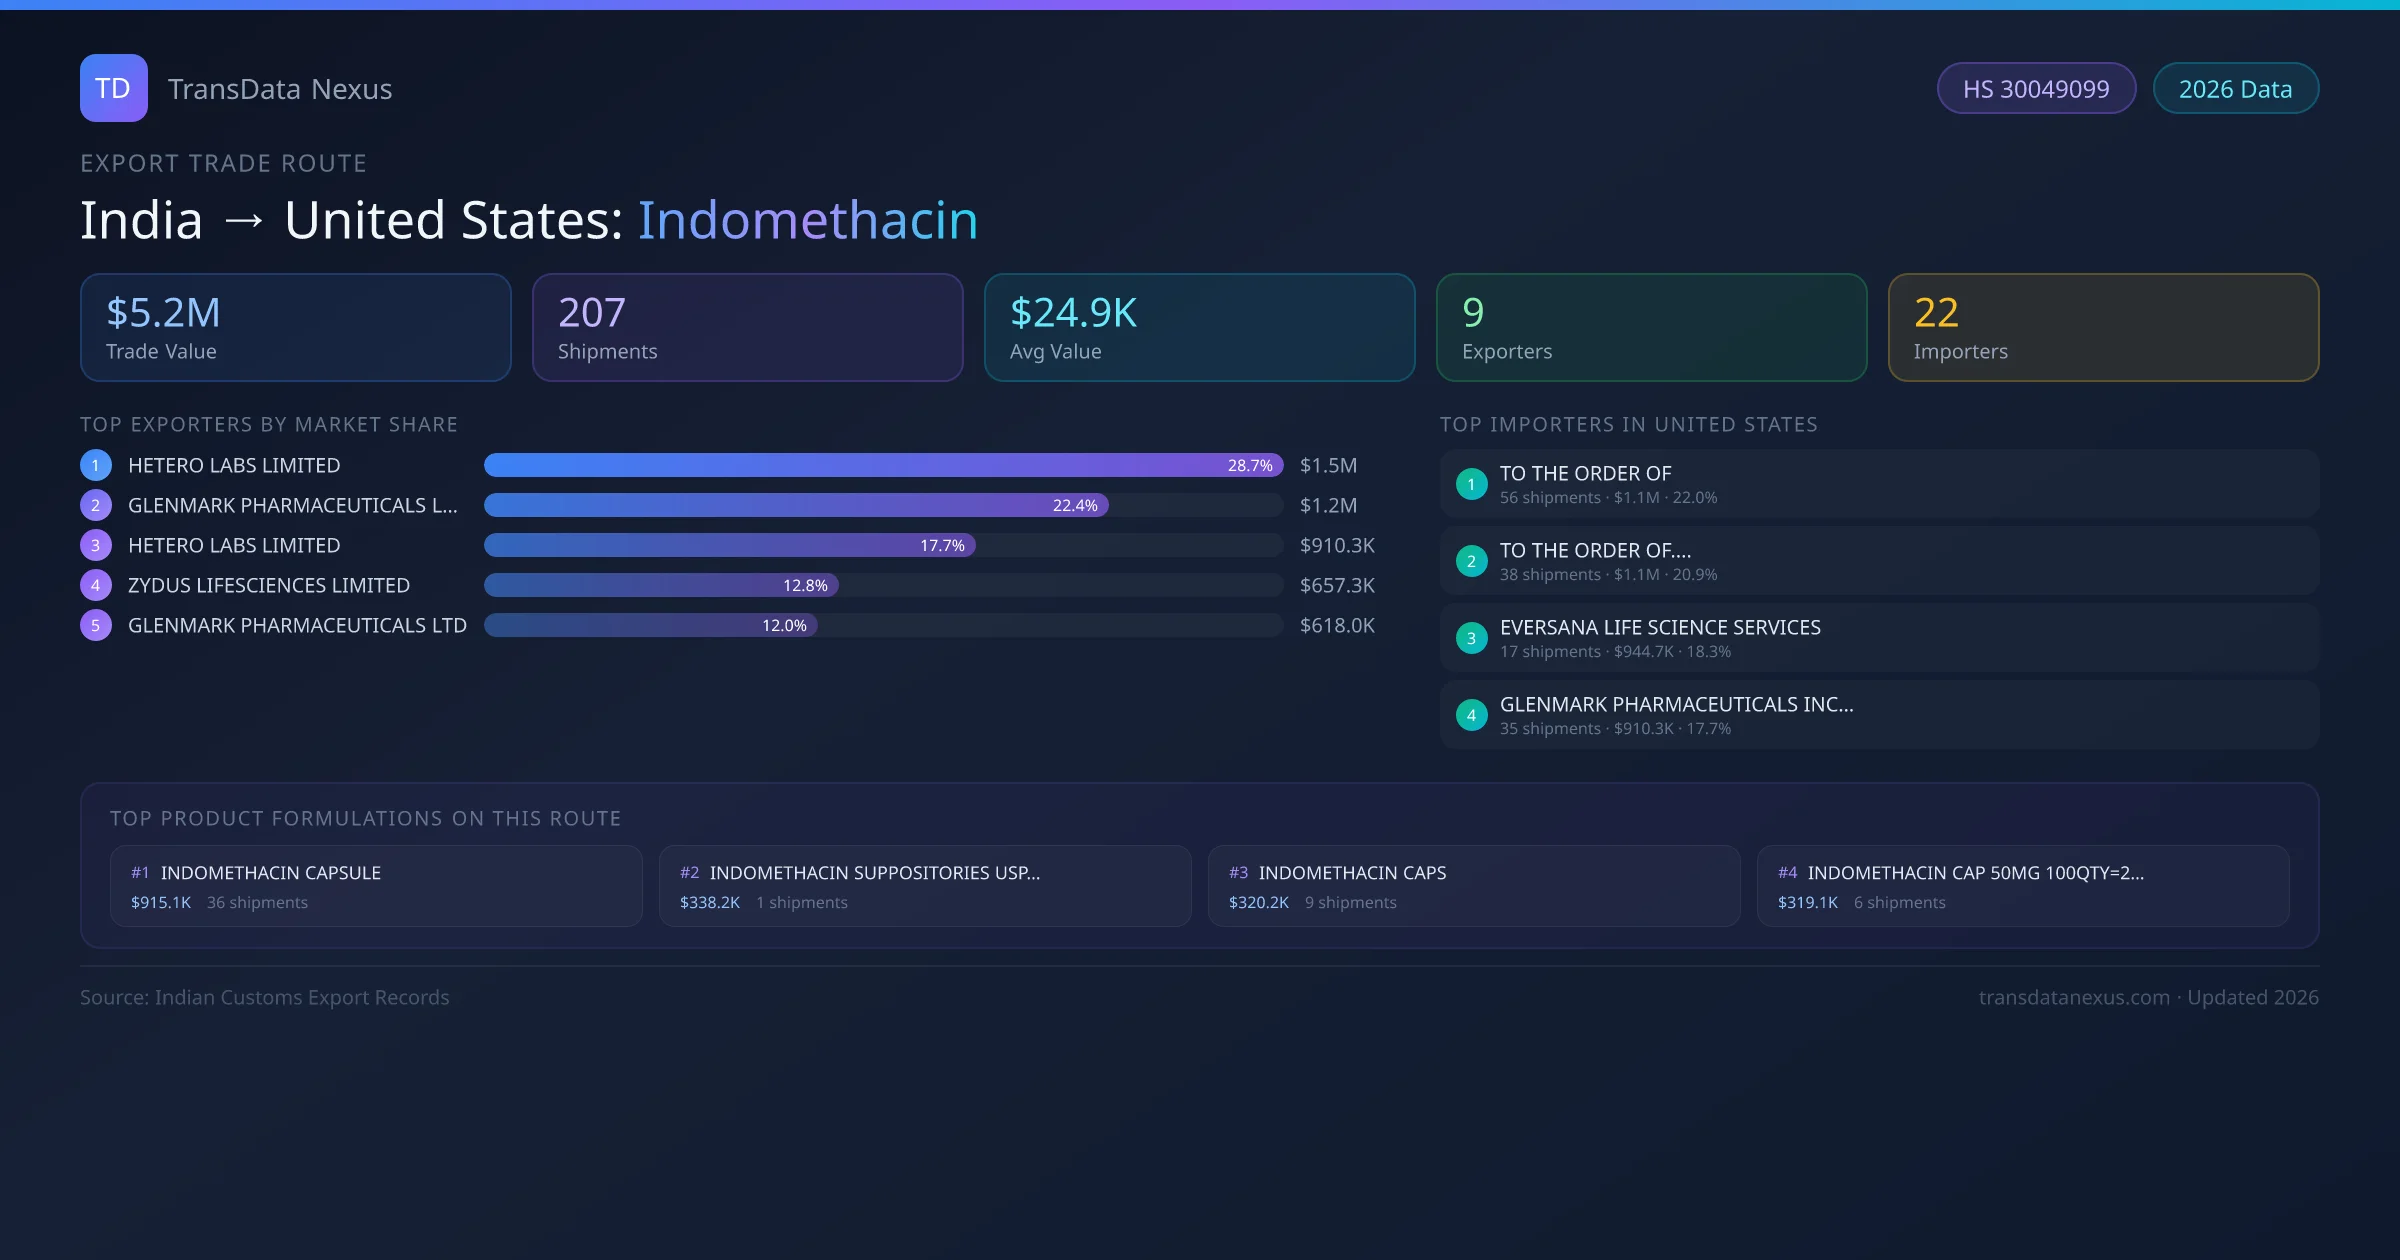The image size is (2400, 1260).
Task: Open the transdatanexus.com footer link
Action: pos(2074,998)
